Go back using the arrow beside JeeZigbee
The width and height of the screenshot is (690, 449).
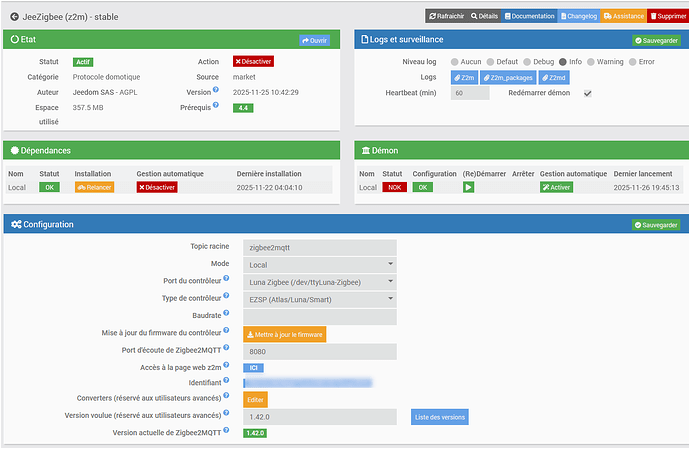click(14, 17)
